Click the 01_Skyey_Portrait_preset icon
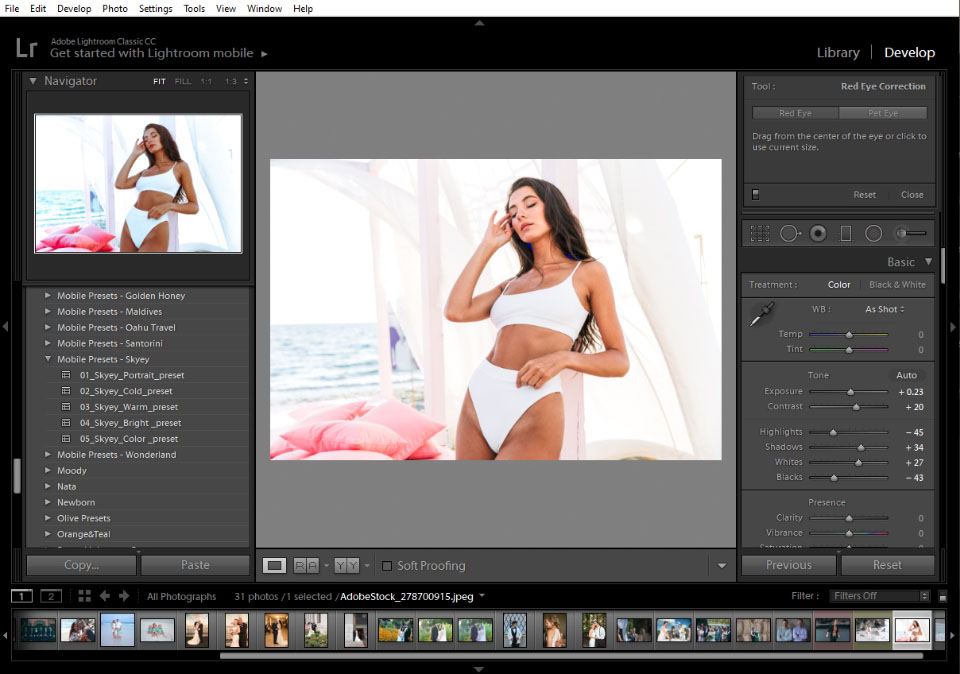960x674 pixels. point(66,375)
